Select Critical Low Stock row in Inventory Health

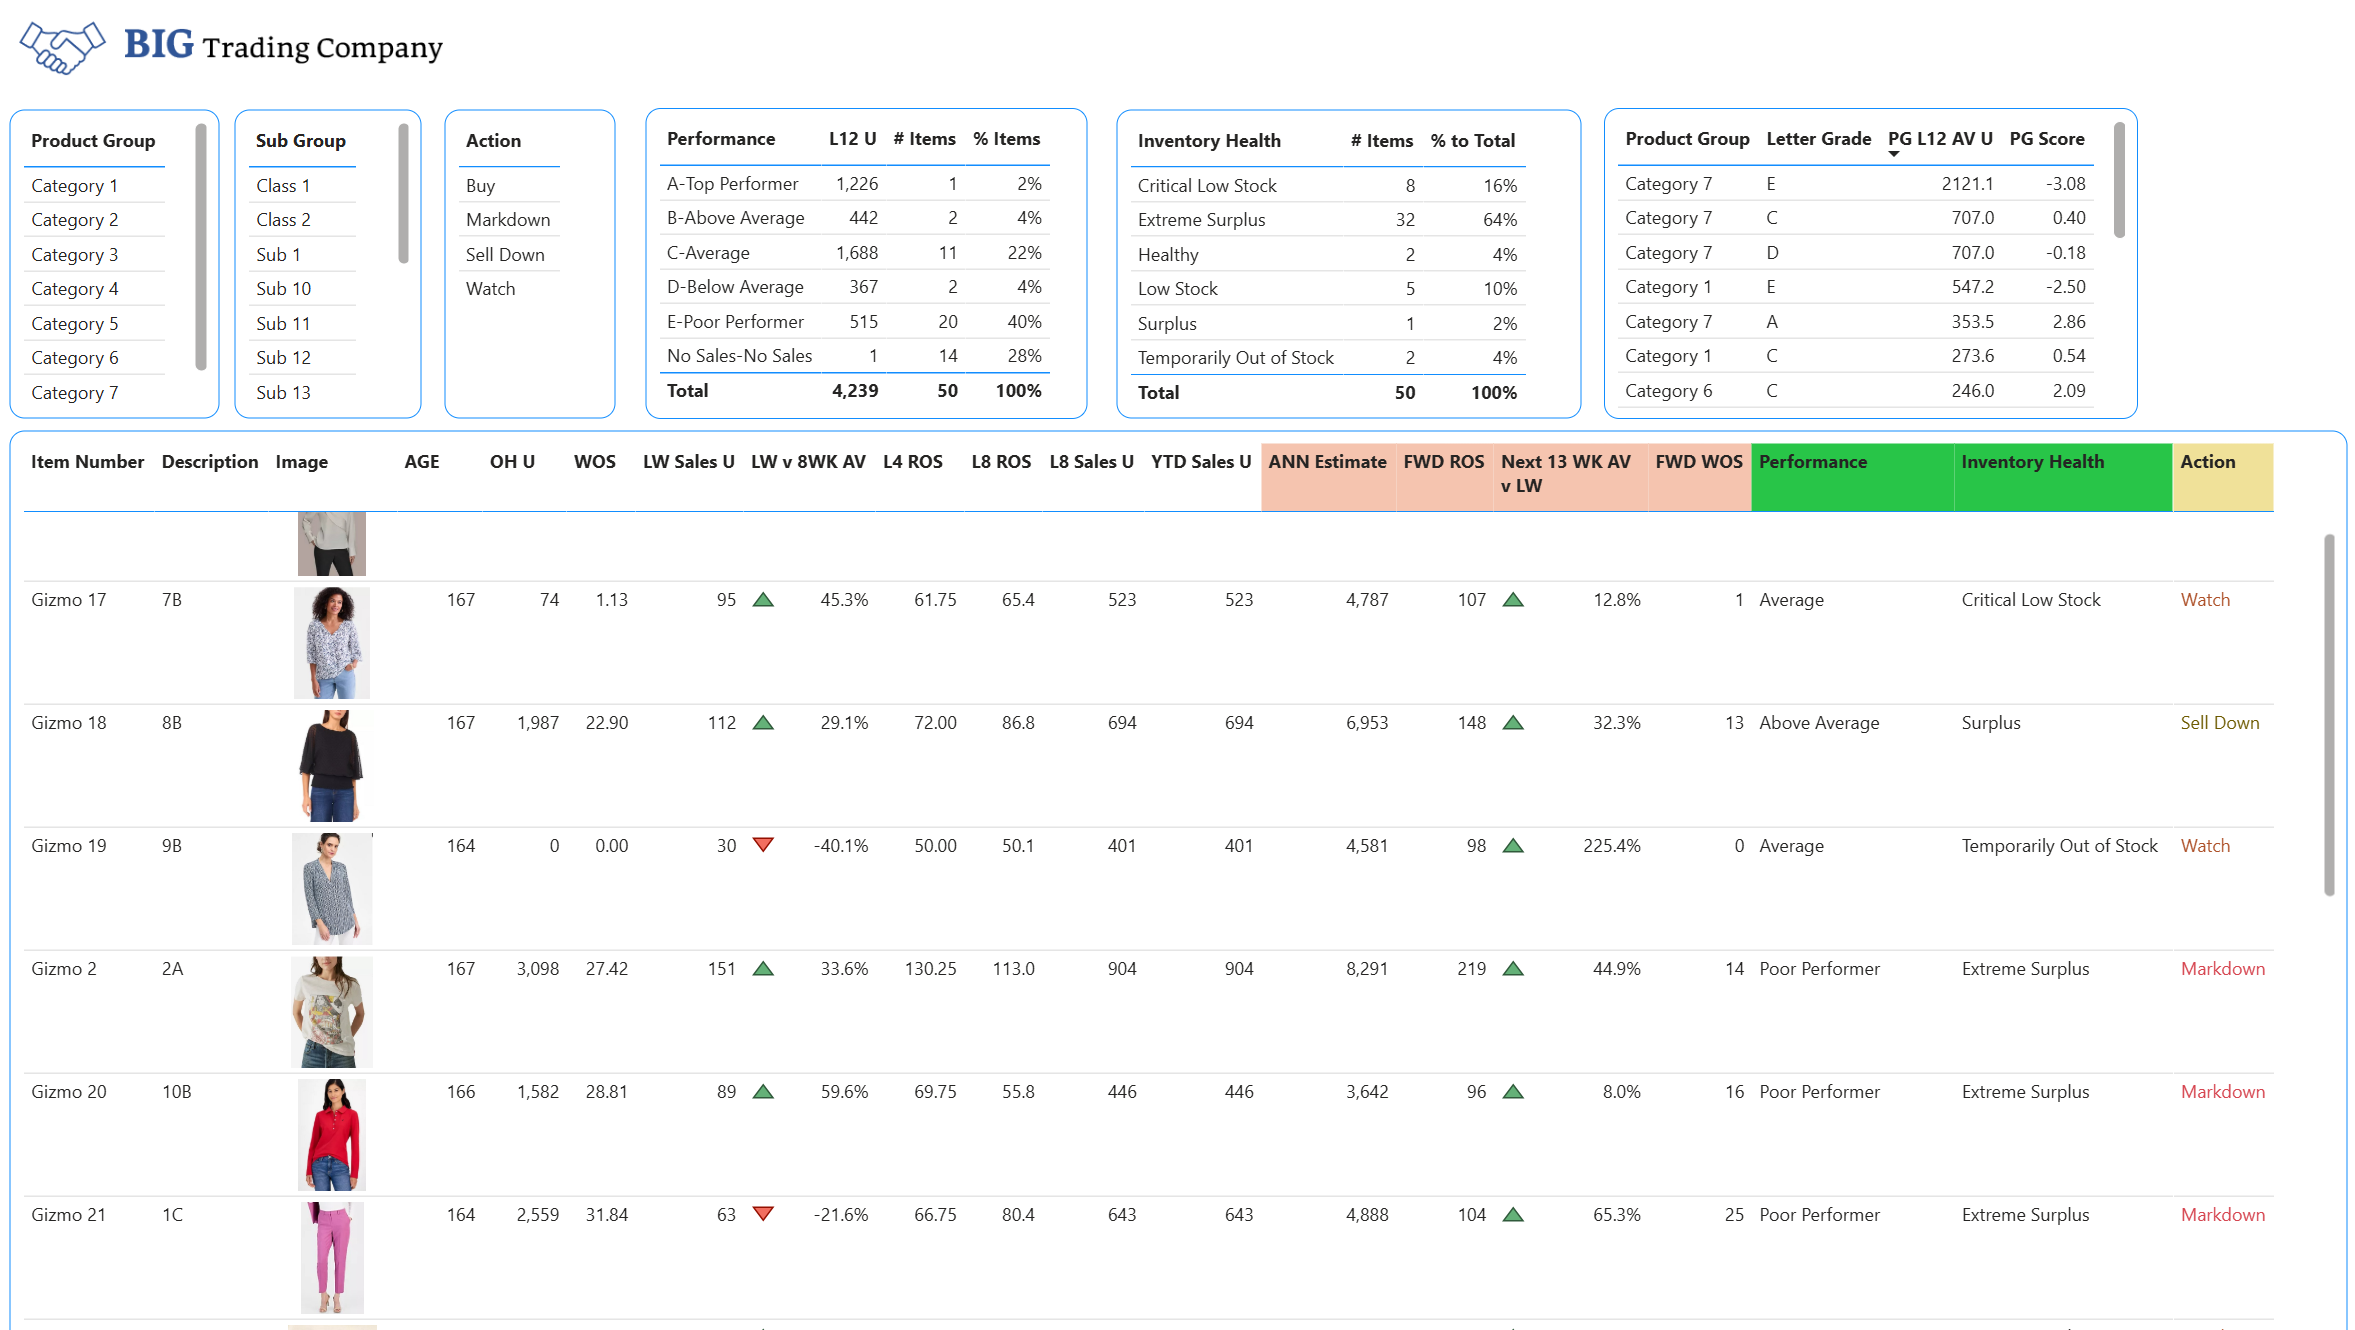(x=1327, y=186)
